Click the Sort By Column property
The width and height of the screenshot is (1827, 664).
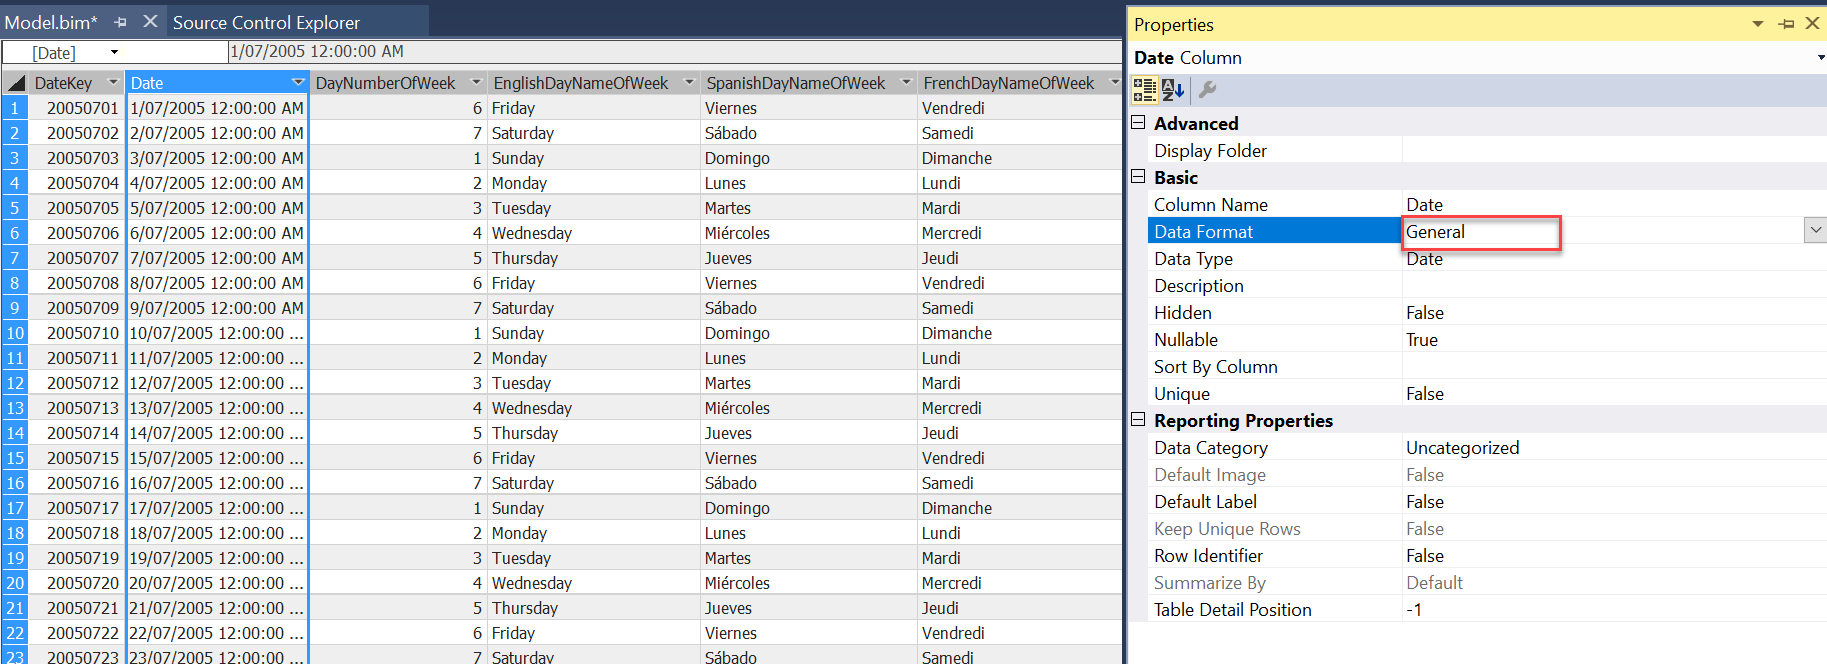[1215, 366]
